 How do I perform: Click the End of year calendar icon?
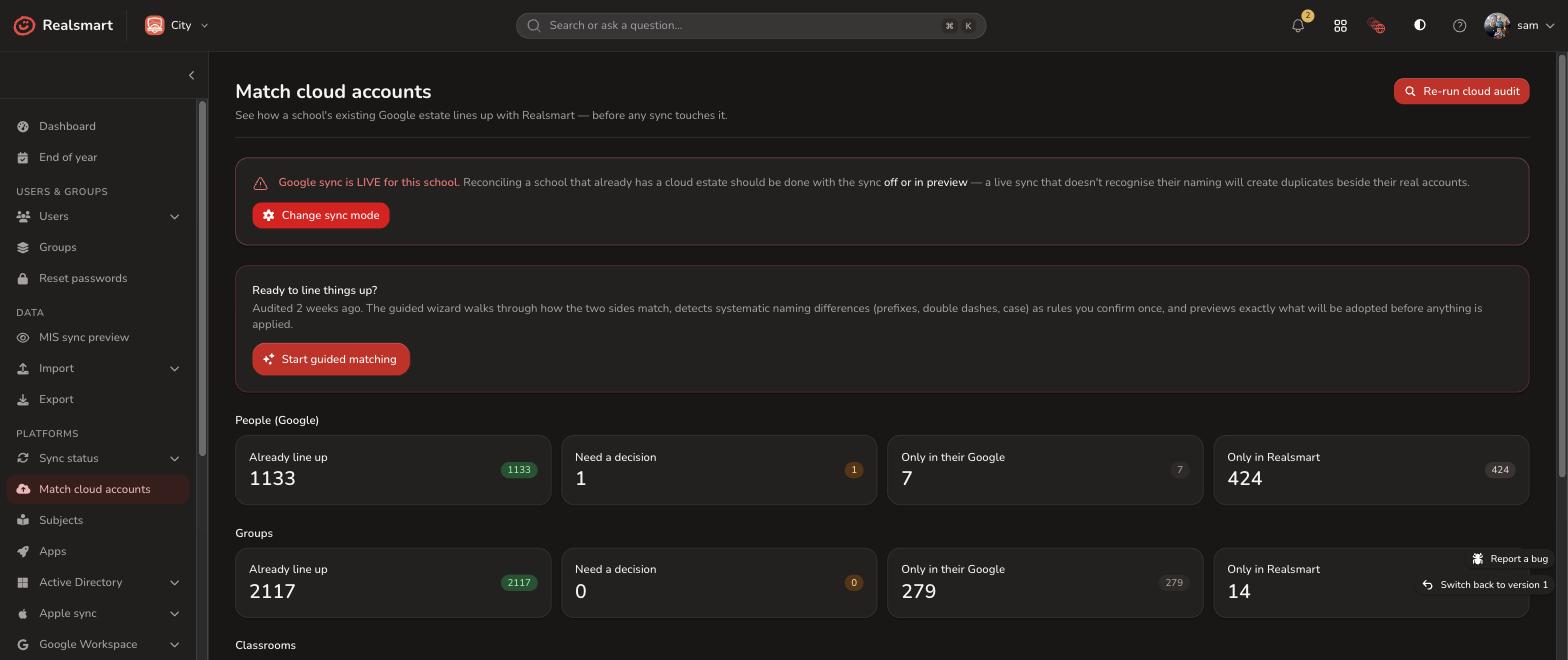point(23,157)
